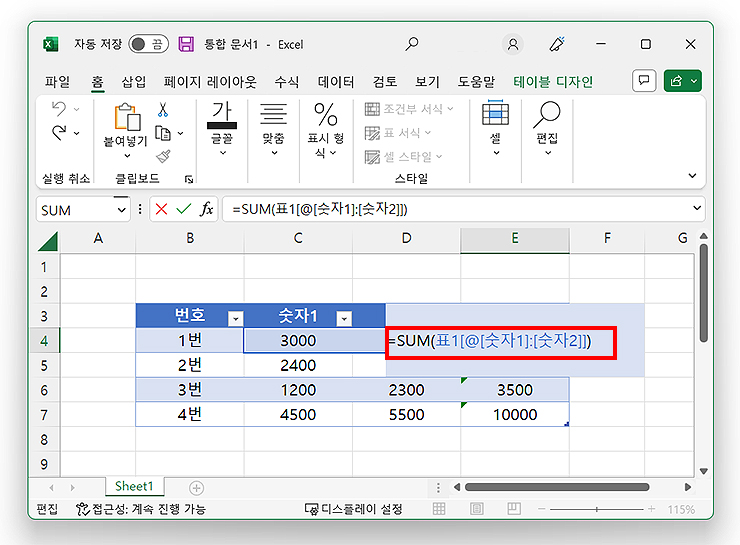
Task: Open the 편집 editing group
Action: tap(547, 127)
